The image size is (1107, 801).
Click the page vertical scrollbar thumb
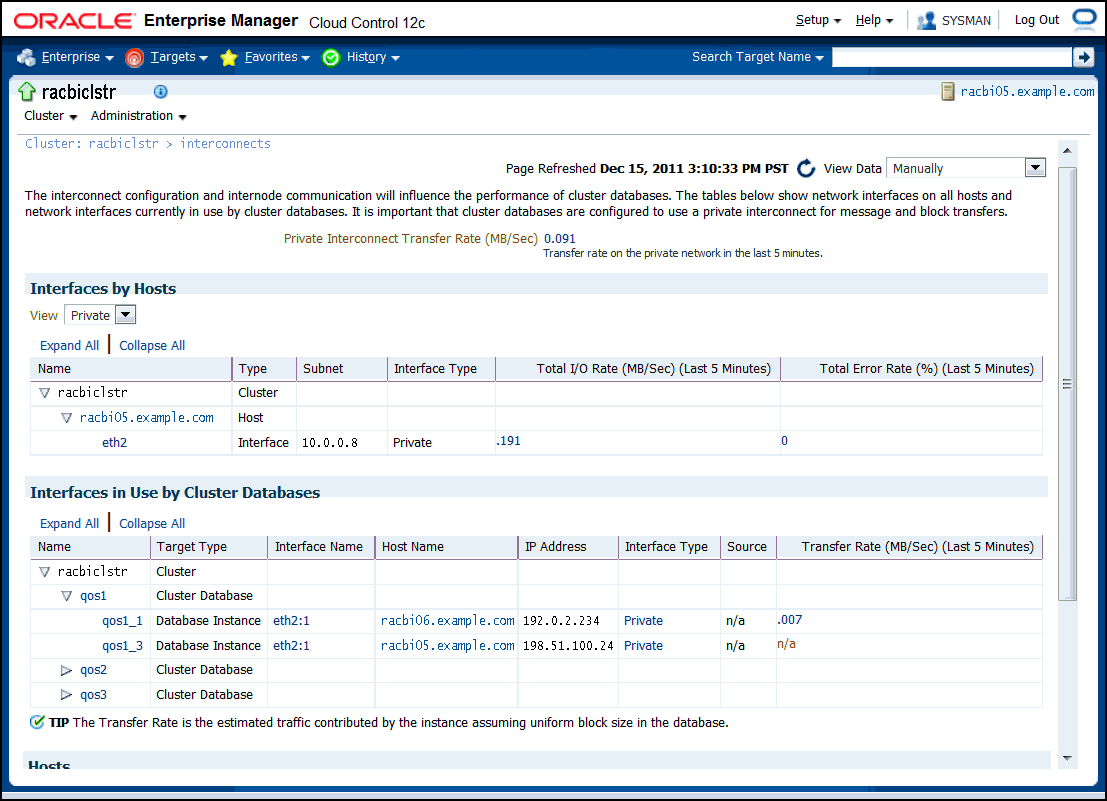[x=1067, y=384]
